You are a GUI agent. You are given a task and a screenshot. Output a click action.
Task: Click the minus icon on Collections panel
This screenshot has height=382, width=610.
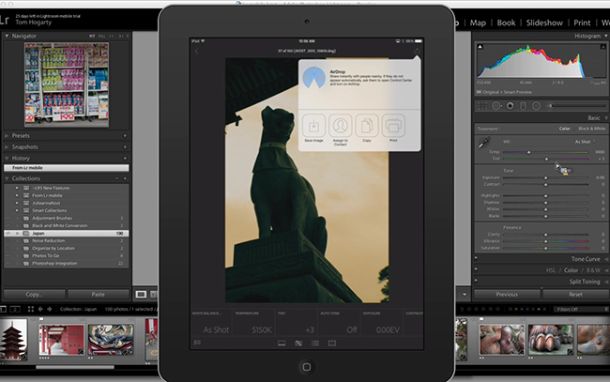117,179
